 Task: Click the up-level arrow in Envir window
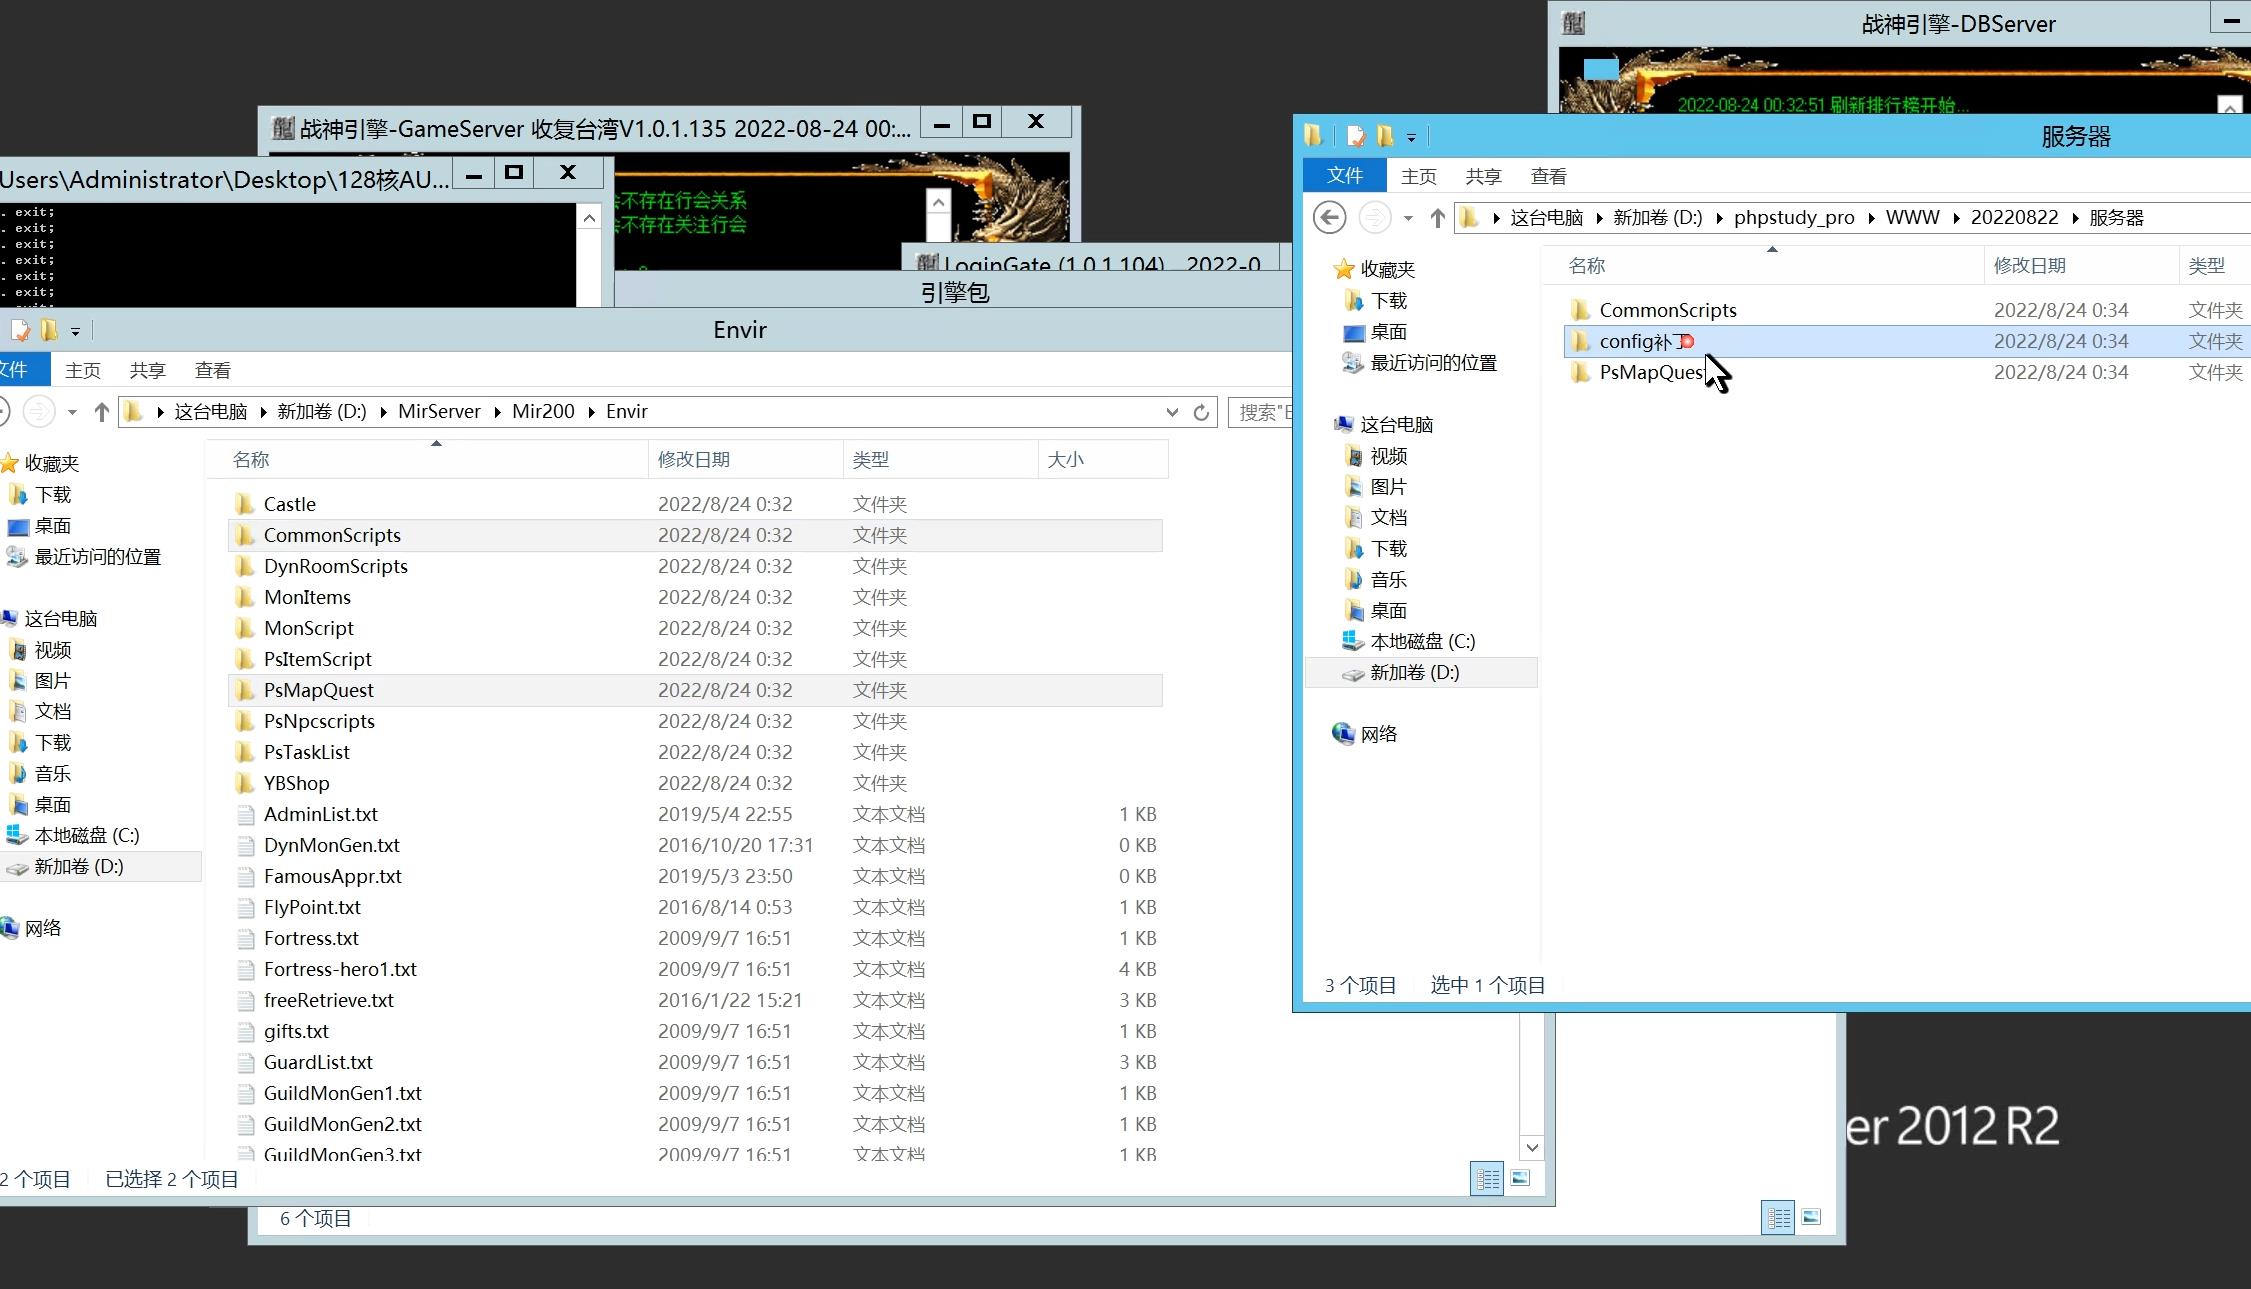(x=101, y=411)
